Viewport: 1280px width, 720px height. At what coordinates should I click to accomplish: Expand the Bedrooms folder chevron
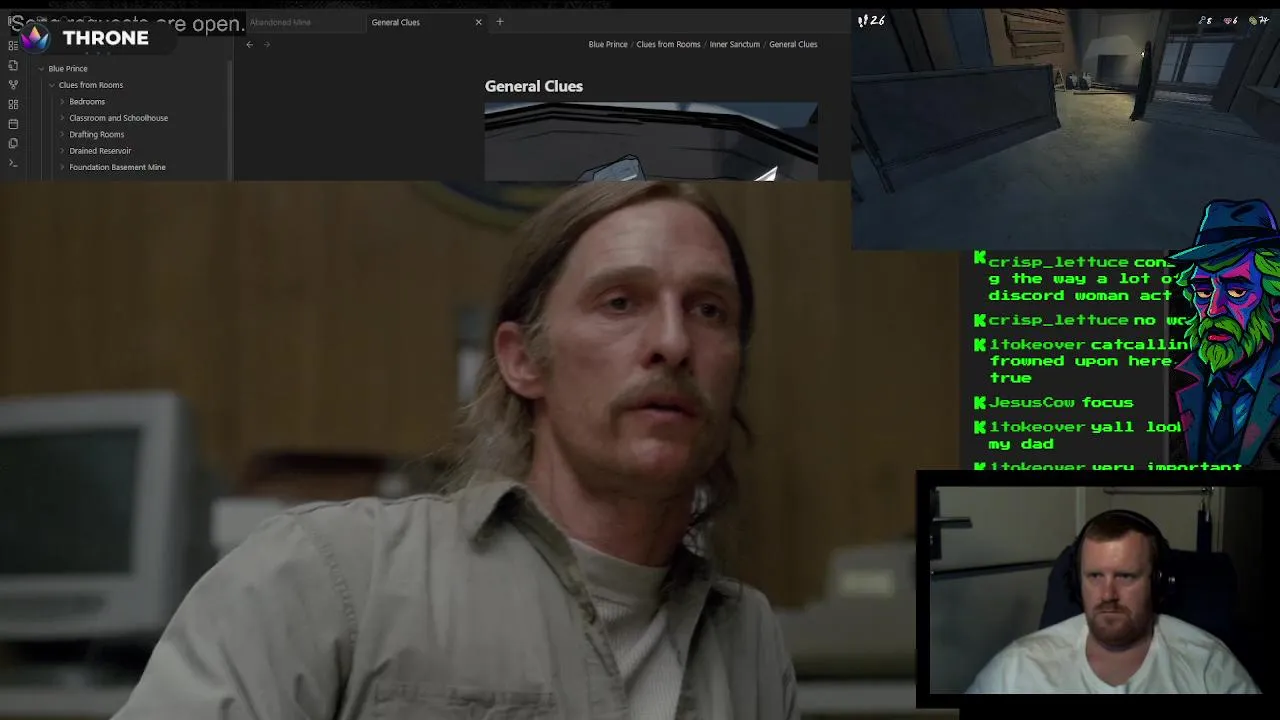pyautogui.click(x=62, y=102)
